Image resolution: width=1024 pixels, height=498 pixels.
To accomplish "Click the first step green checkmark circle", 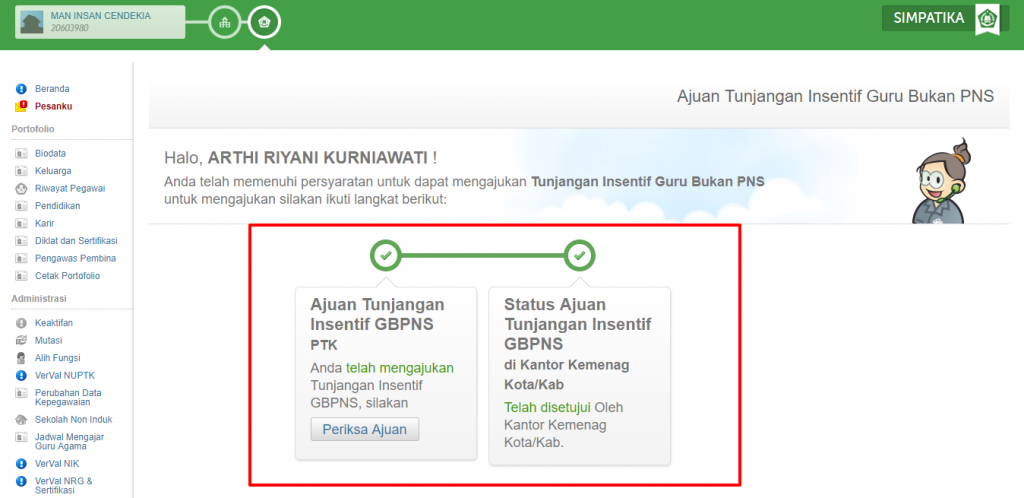I will (385, 256).
